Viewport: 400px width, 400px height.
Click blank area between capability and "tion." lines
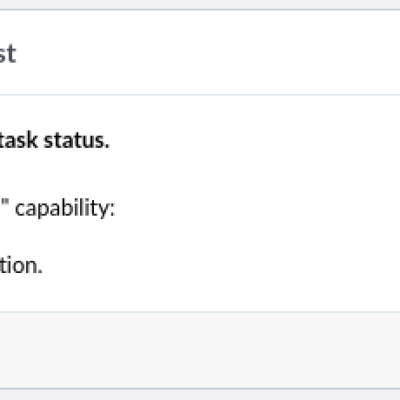200,237
